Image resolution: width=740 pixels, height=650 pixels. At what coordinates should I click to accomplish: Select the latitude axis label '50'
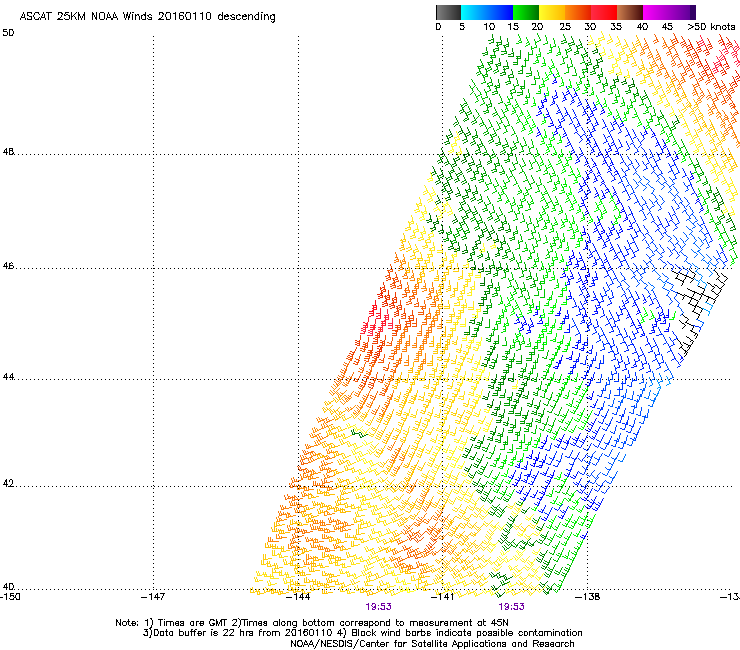pyautogui.click(x=8, y=33)
